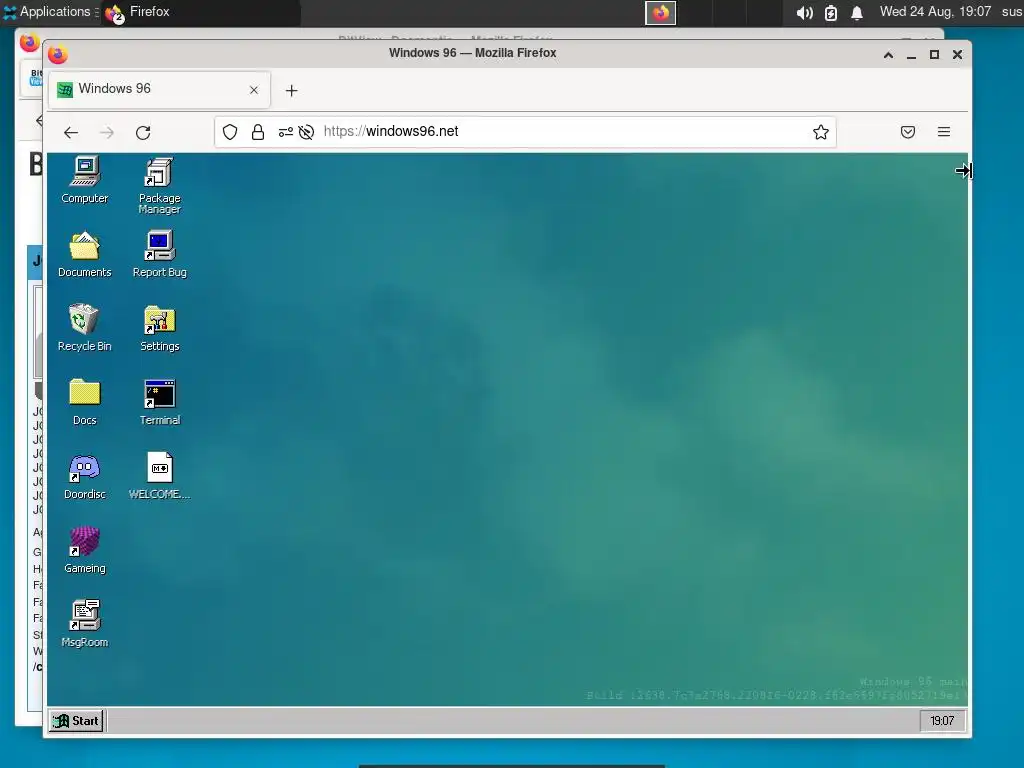The height and width of the screenshot is (768, 1024).
Task: Open the Settings desktop shortcut
Action: pos(159,328)
